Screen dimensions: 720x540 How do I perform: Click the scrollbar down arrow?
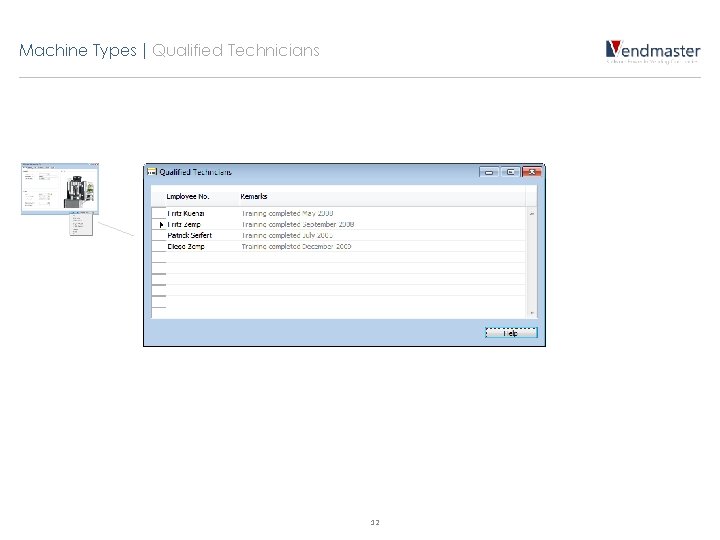pyautogui.click(x=532, y=313)
